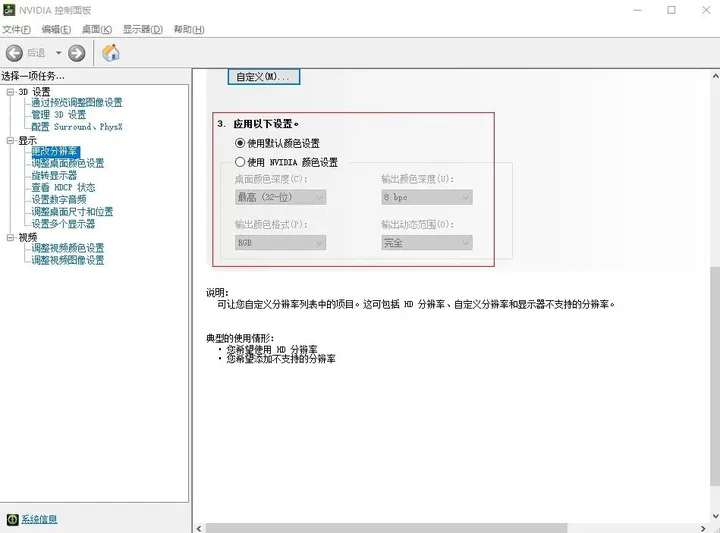The image size is (720, 533).
Task: Go to the Home page icon
Action: coord(111,53)
